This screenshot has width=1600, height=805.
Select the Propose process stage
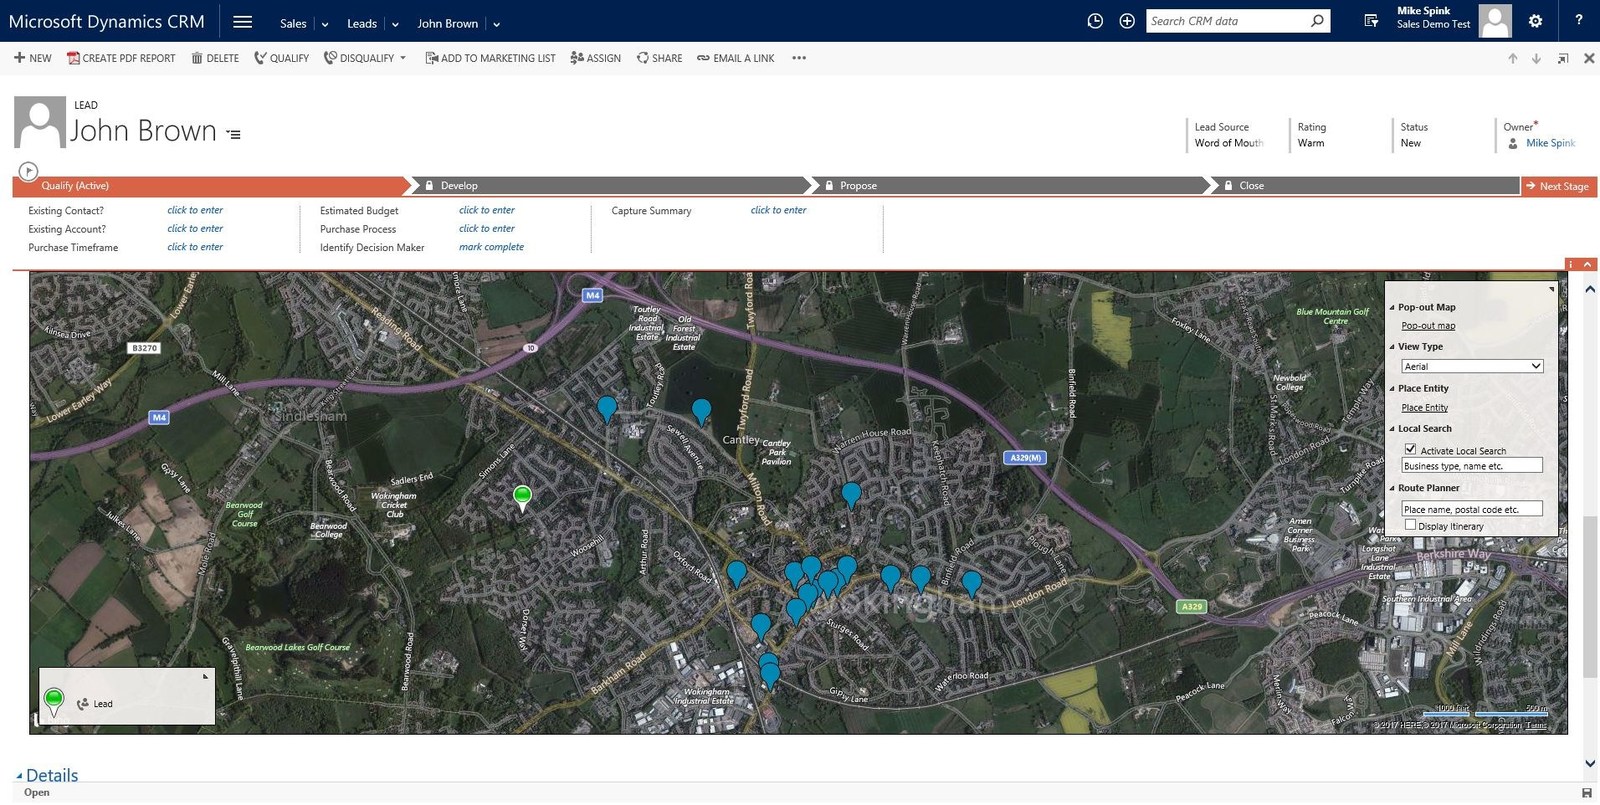1010,185
